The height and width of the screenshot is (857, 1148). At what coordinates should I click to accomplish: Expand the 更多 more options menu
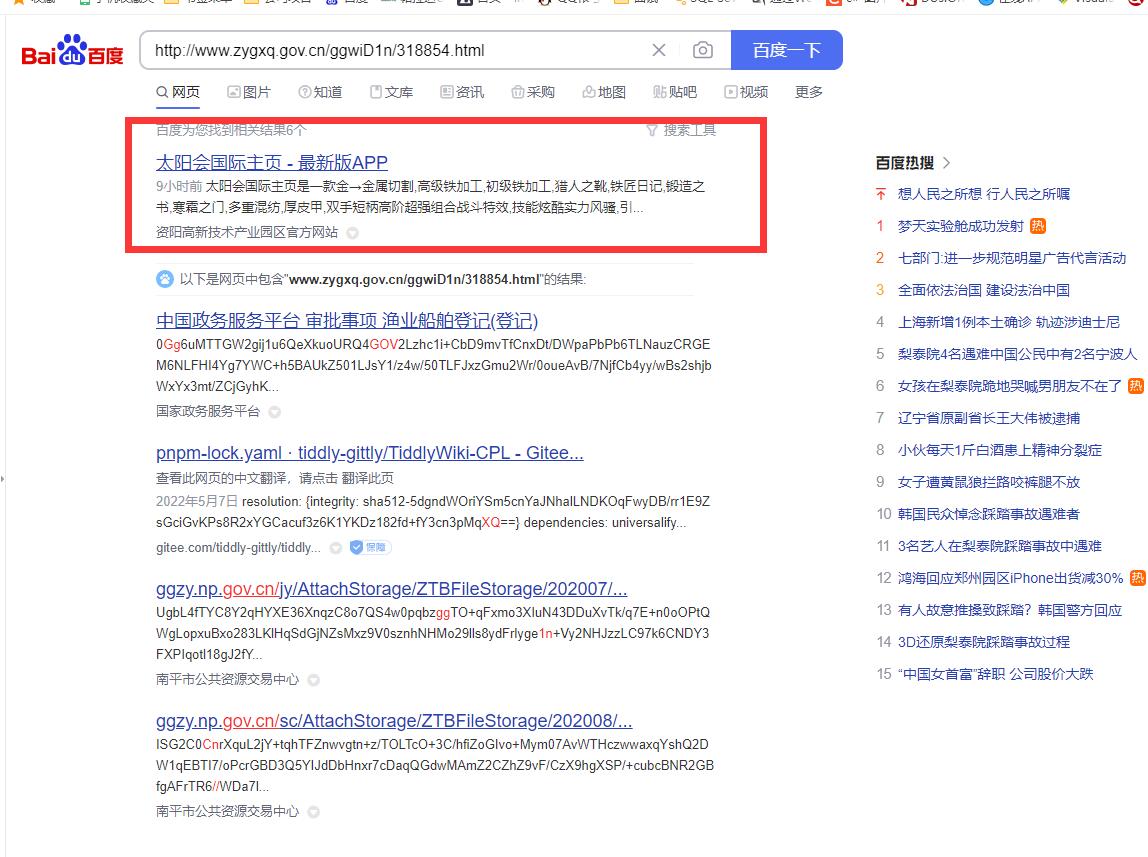(809, 92)
